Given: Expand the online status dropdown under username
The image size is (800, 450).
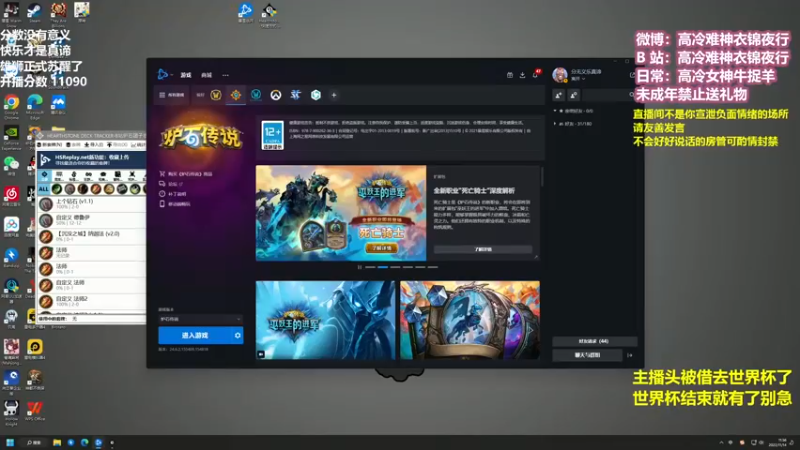Looking at the screenshot, I should (578, 79).
